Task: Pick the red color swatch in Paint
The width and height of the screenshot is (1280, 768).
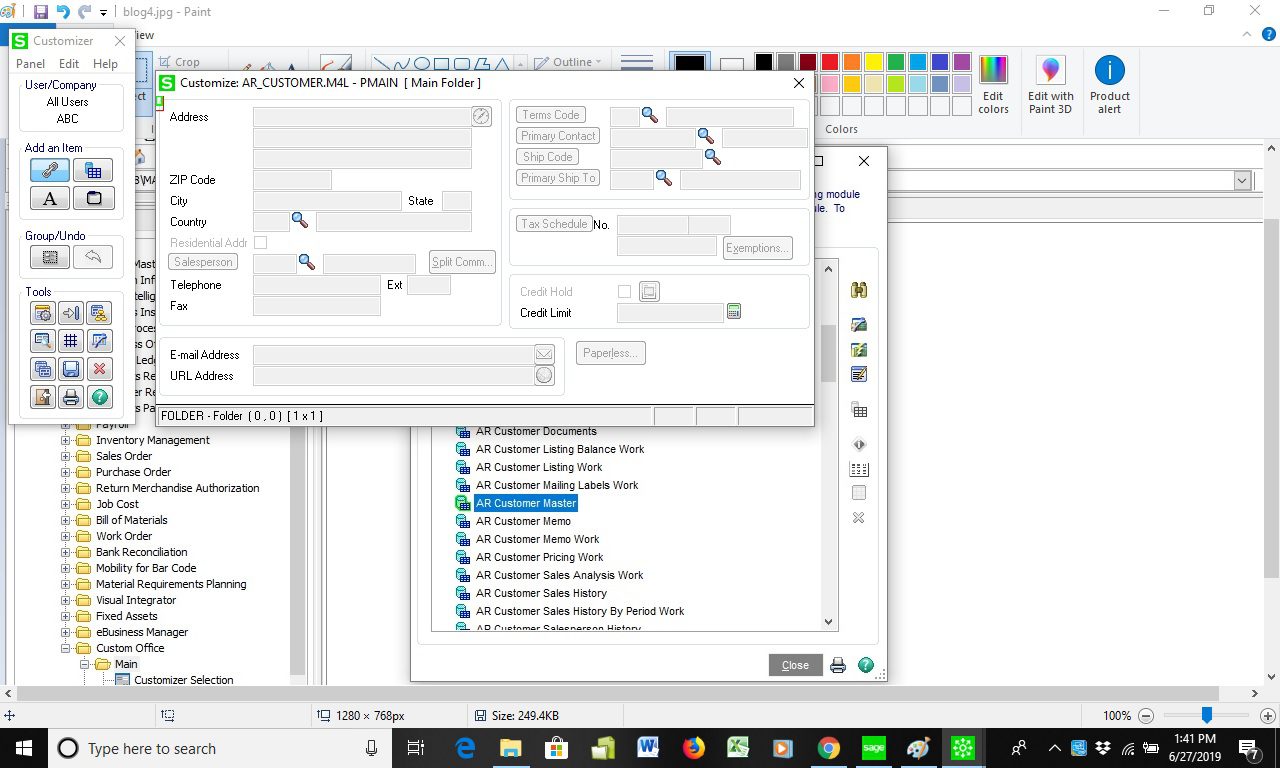Action: tap(829, 62)
